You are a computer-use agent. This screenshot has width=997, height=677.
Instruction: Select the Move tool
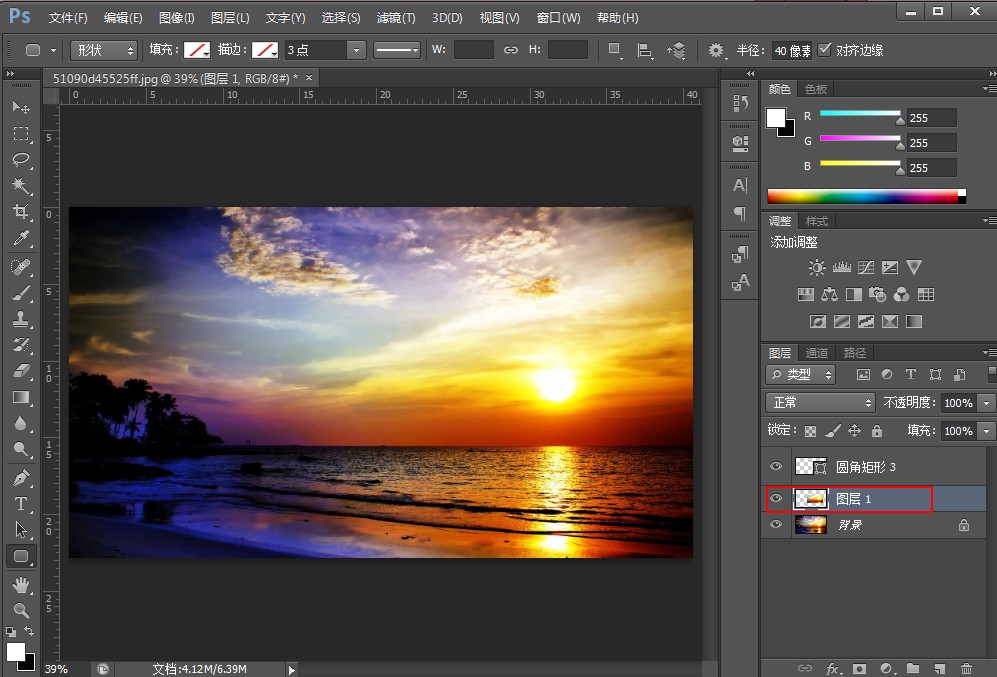click(21, 107)
